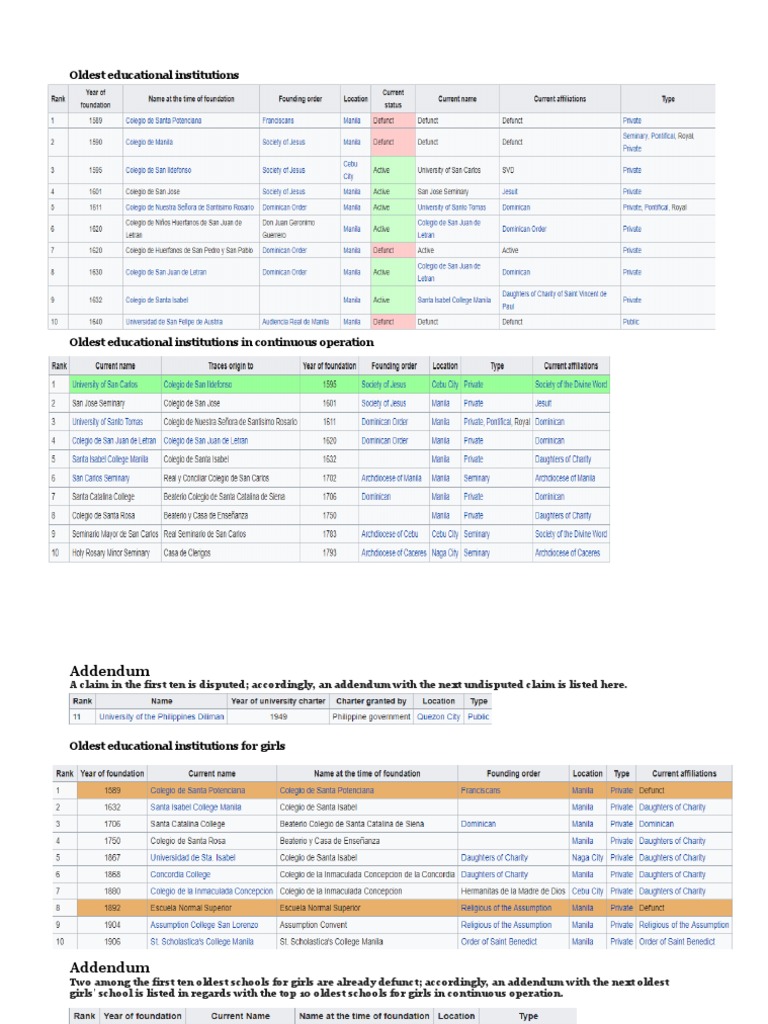The width and height of the screenshot is (768, 1024).
Task: Select Real y Conciliar Colegio de San Carlos text
Action: pos(216,478)
